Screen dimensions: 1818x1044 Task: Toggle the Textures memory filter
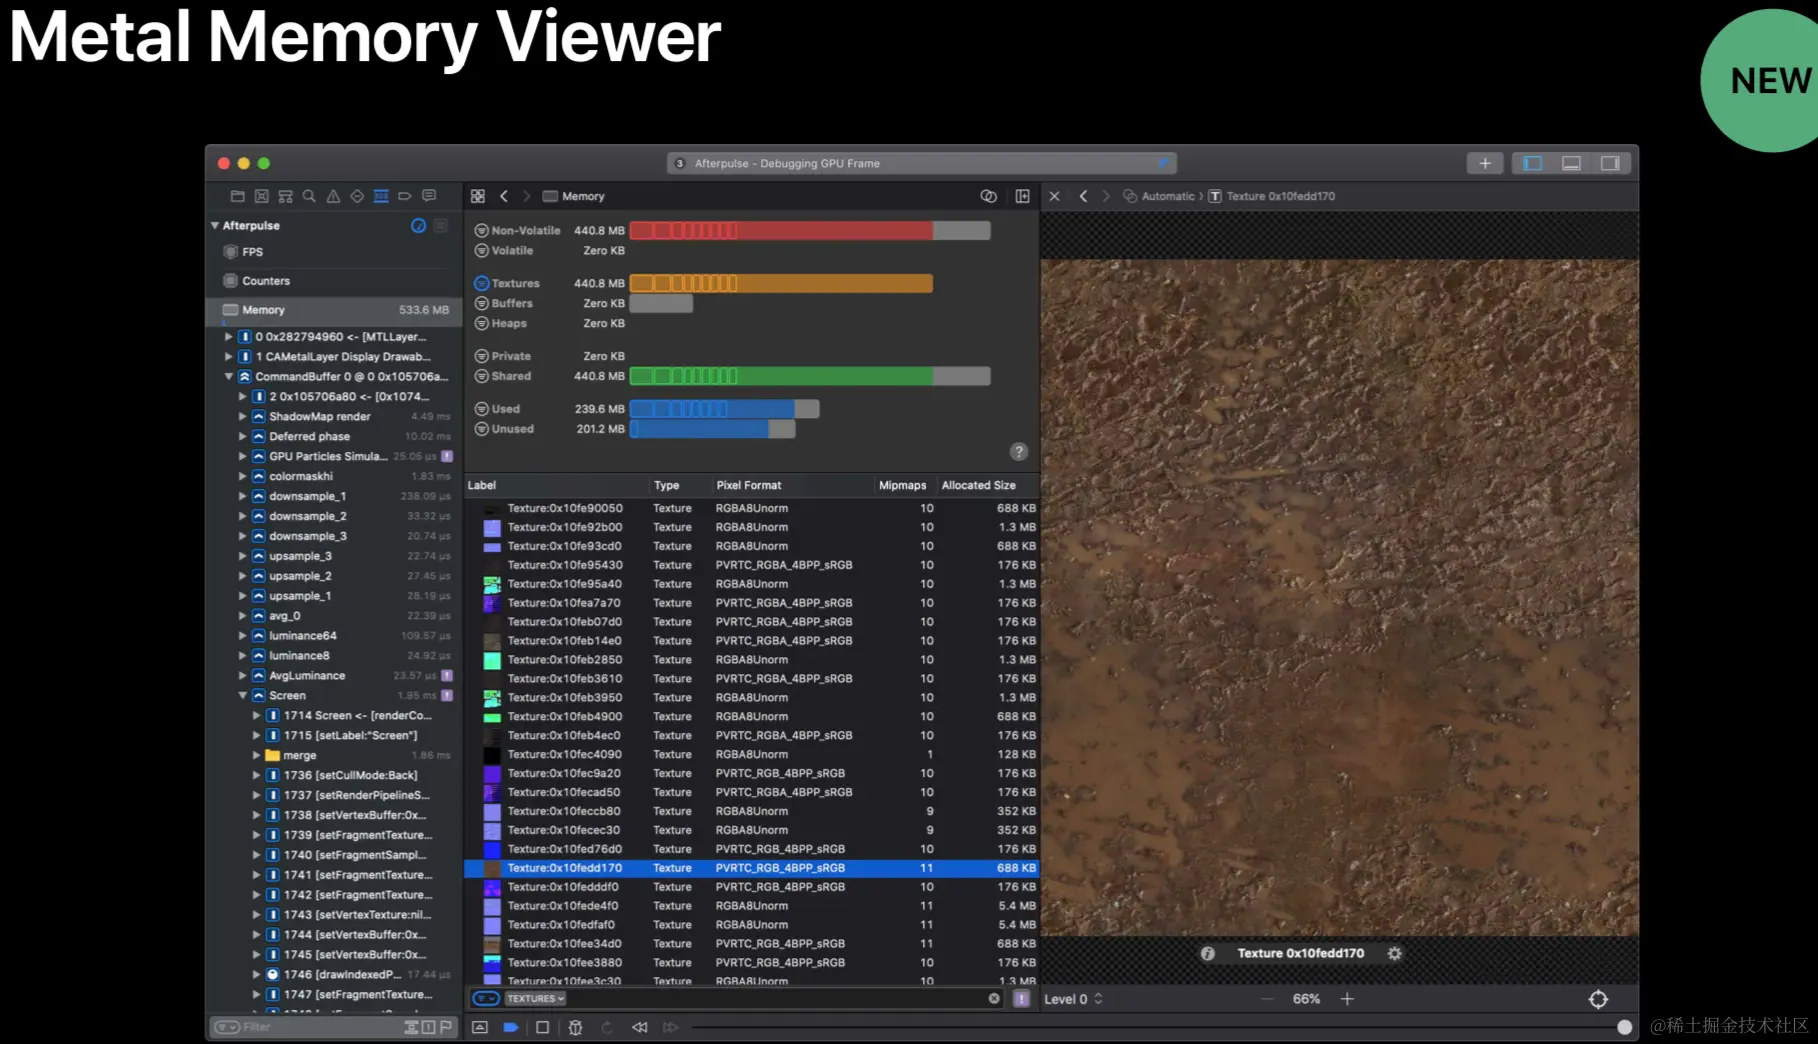[x=481, y=283]
